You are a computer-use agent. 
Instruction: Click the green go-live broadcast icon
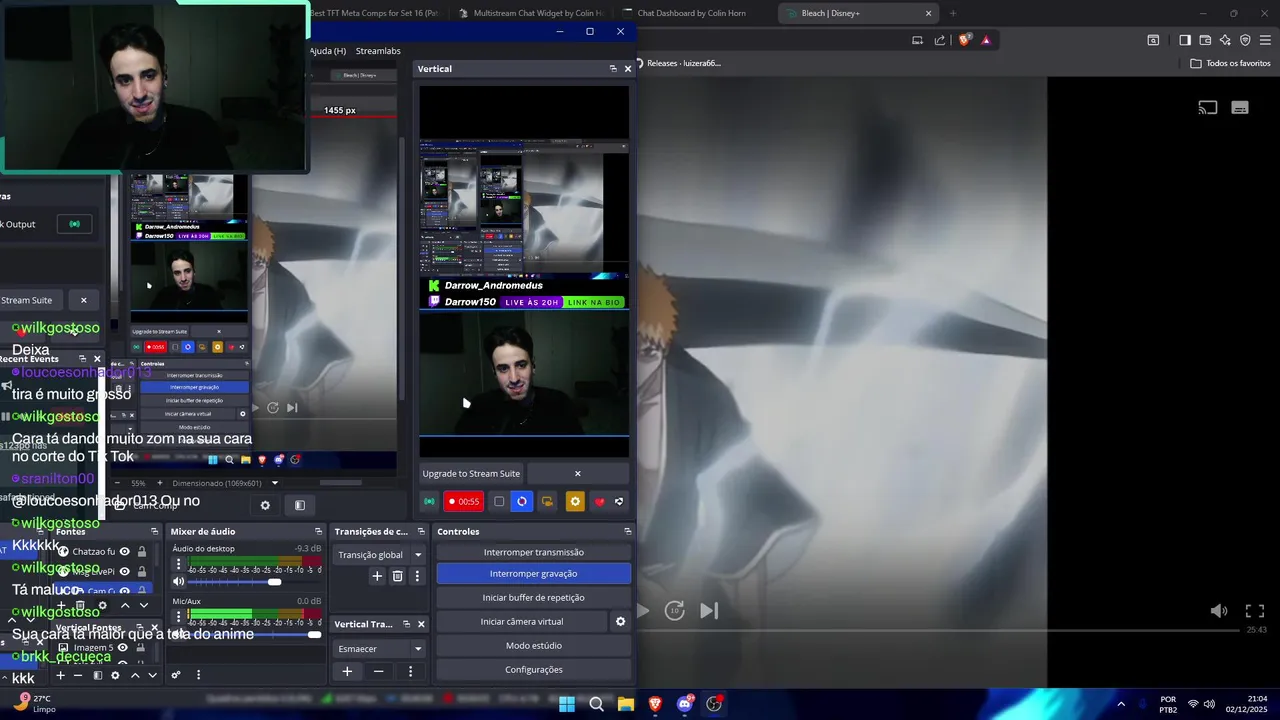pos(429,502)
